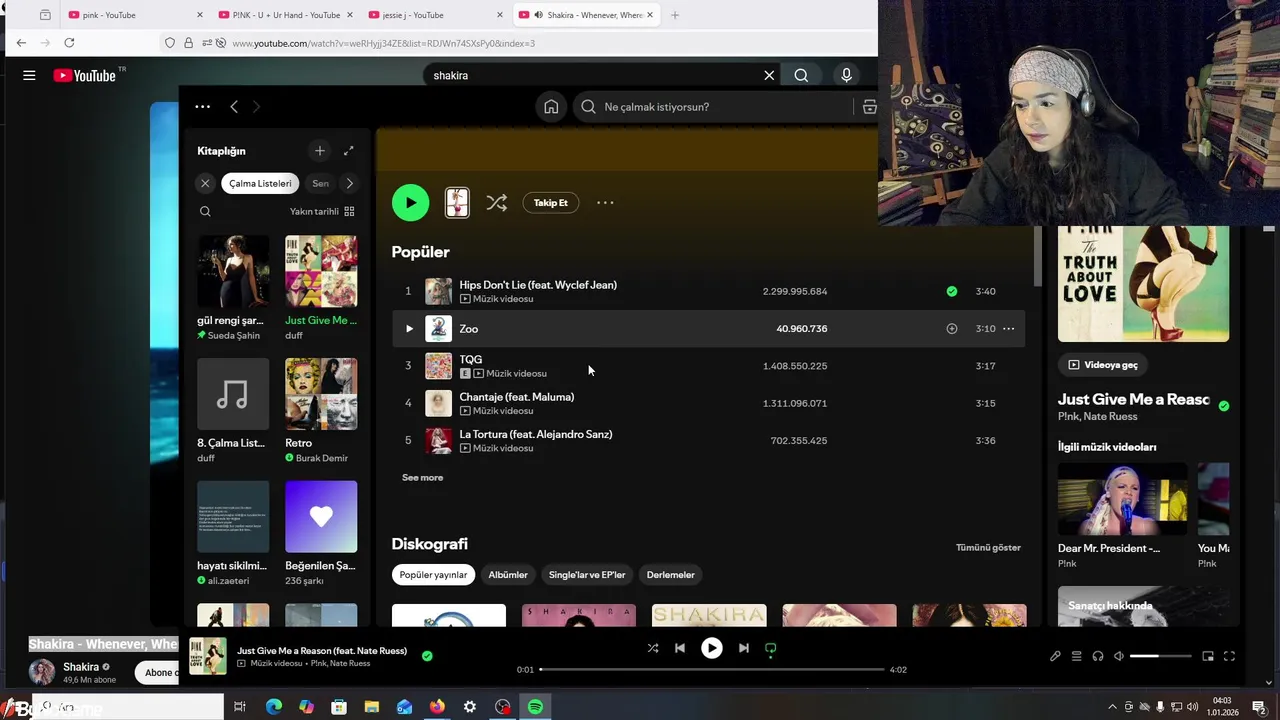
Task: Open Firefox from the Windows taskbar
Action: [x=437, y=707]
